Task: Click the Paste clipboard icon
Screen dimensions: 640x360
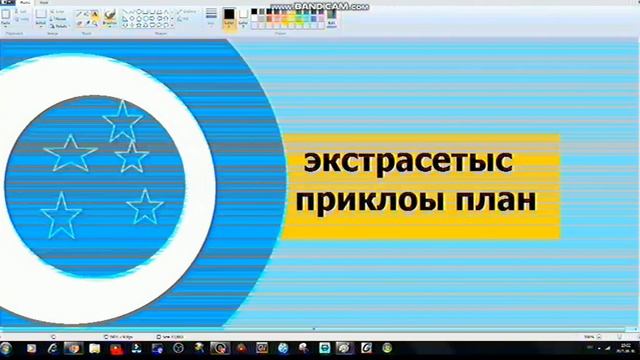Action: [x=5, y=14]
